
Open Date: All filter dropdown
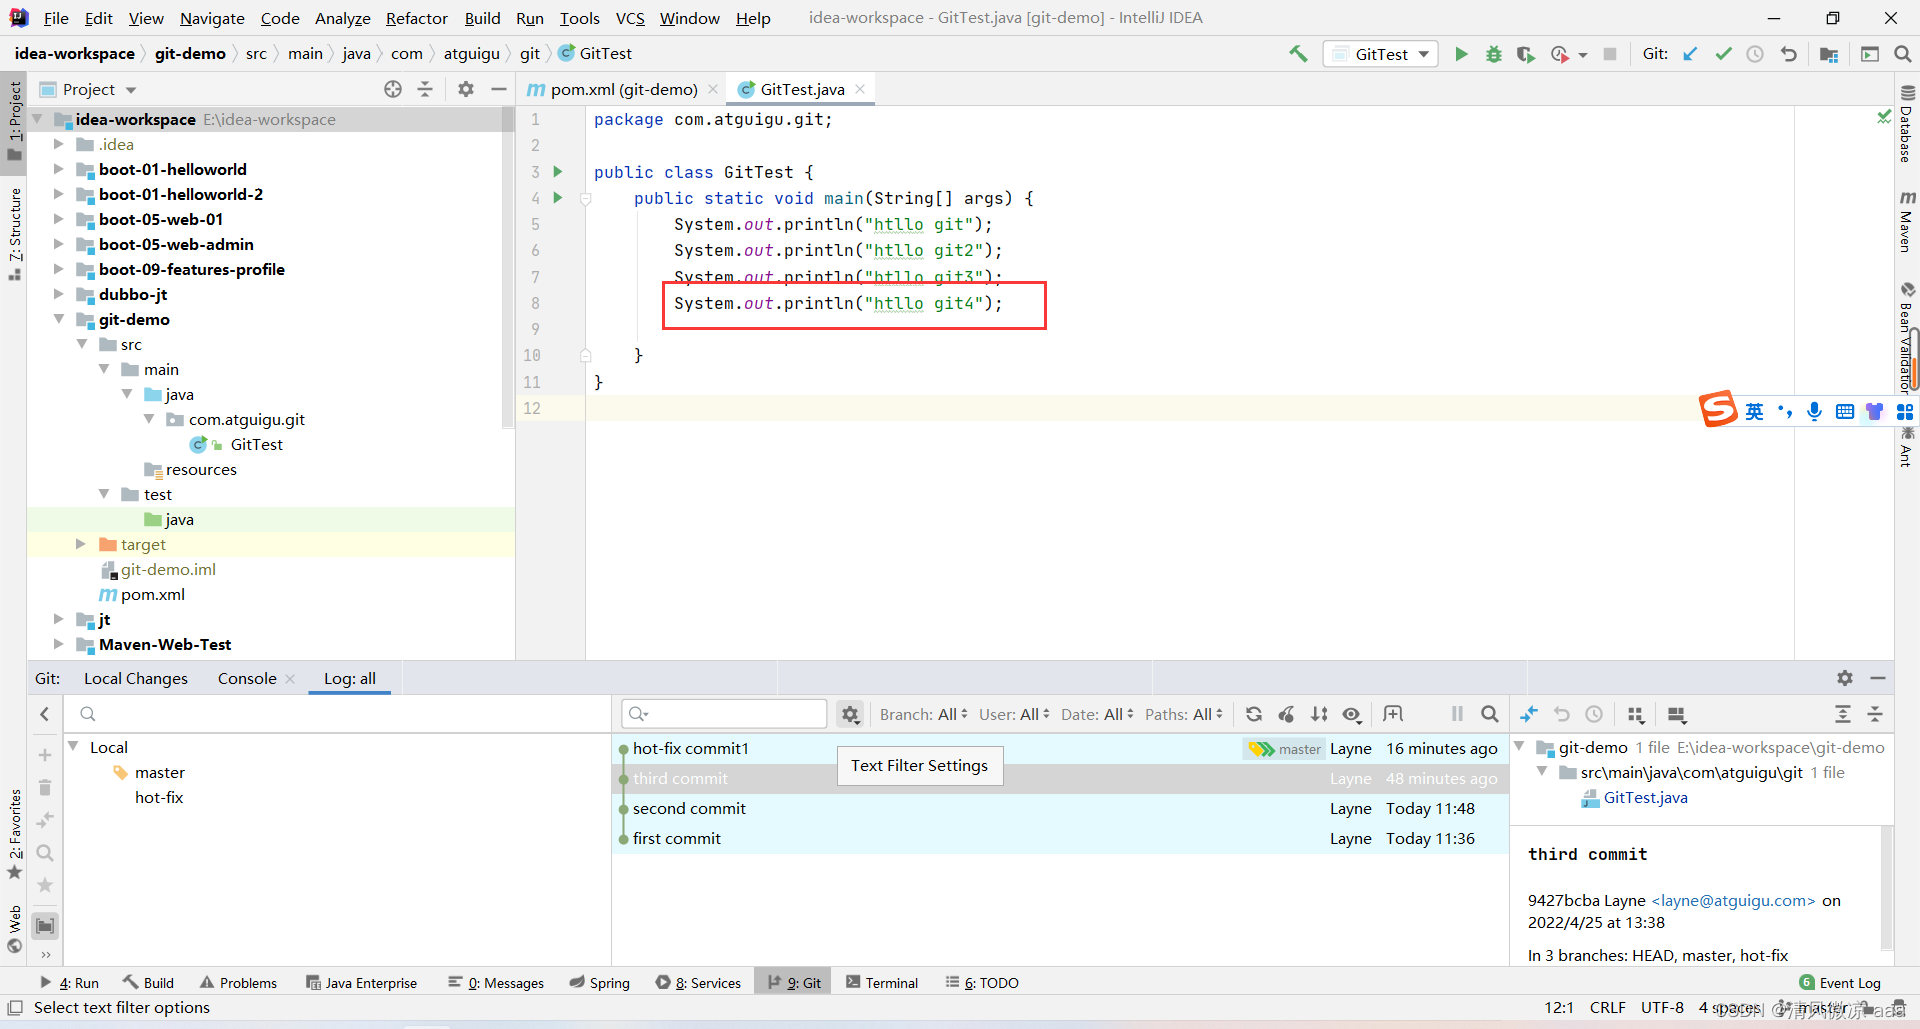[x=1097, y=714]
